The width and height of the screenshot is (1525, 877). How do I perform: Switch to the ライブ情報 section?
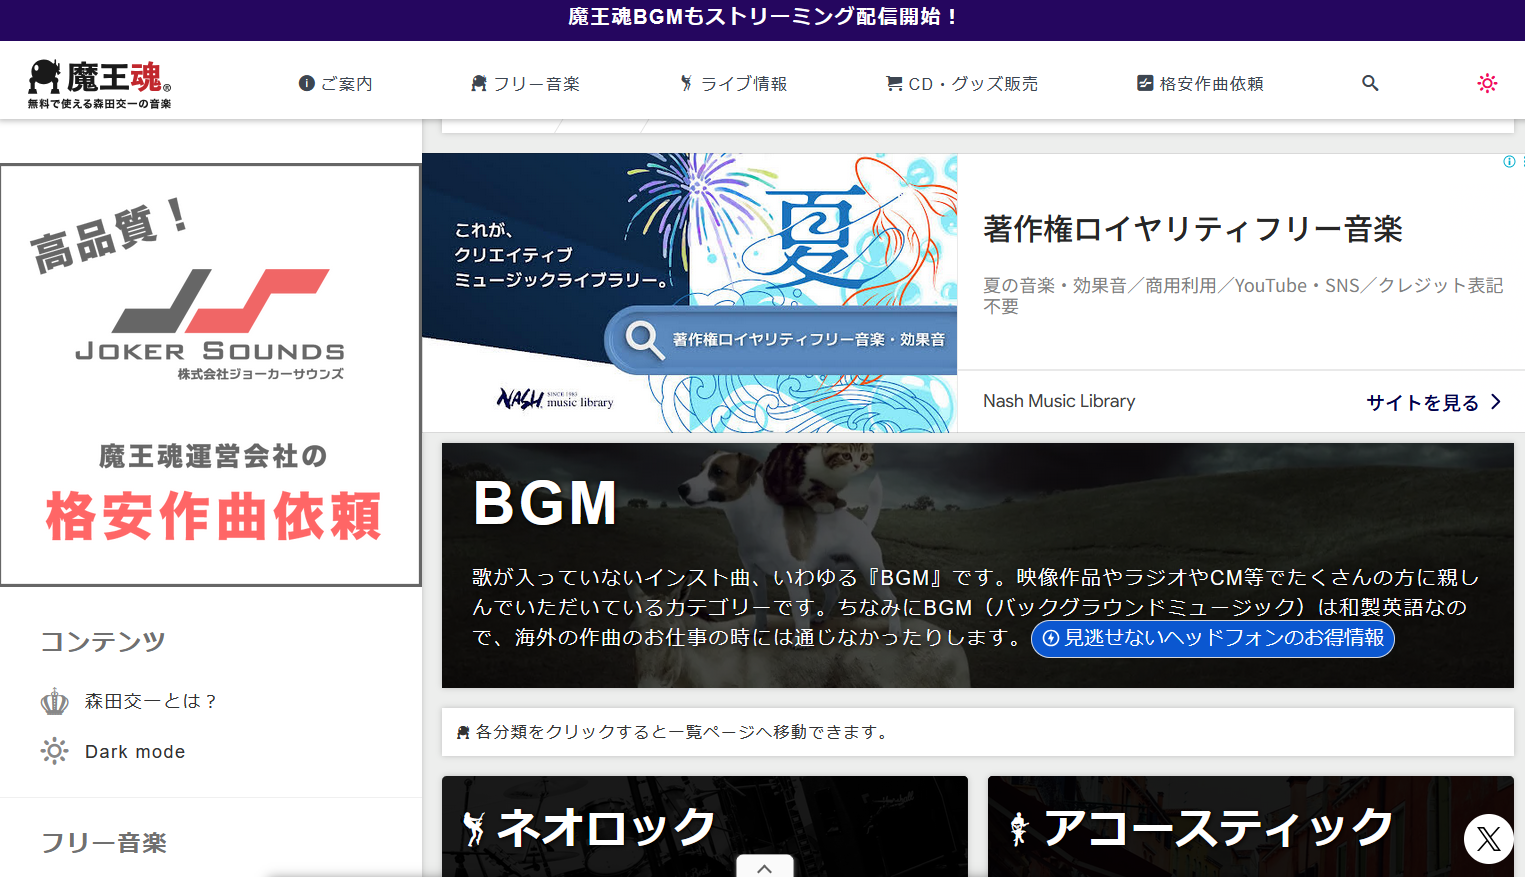pyautogui.click(x=733, y=83)
